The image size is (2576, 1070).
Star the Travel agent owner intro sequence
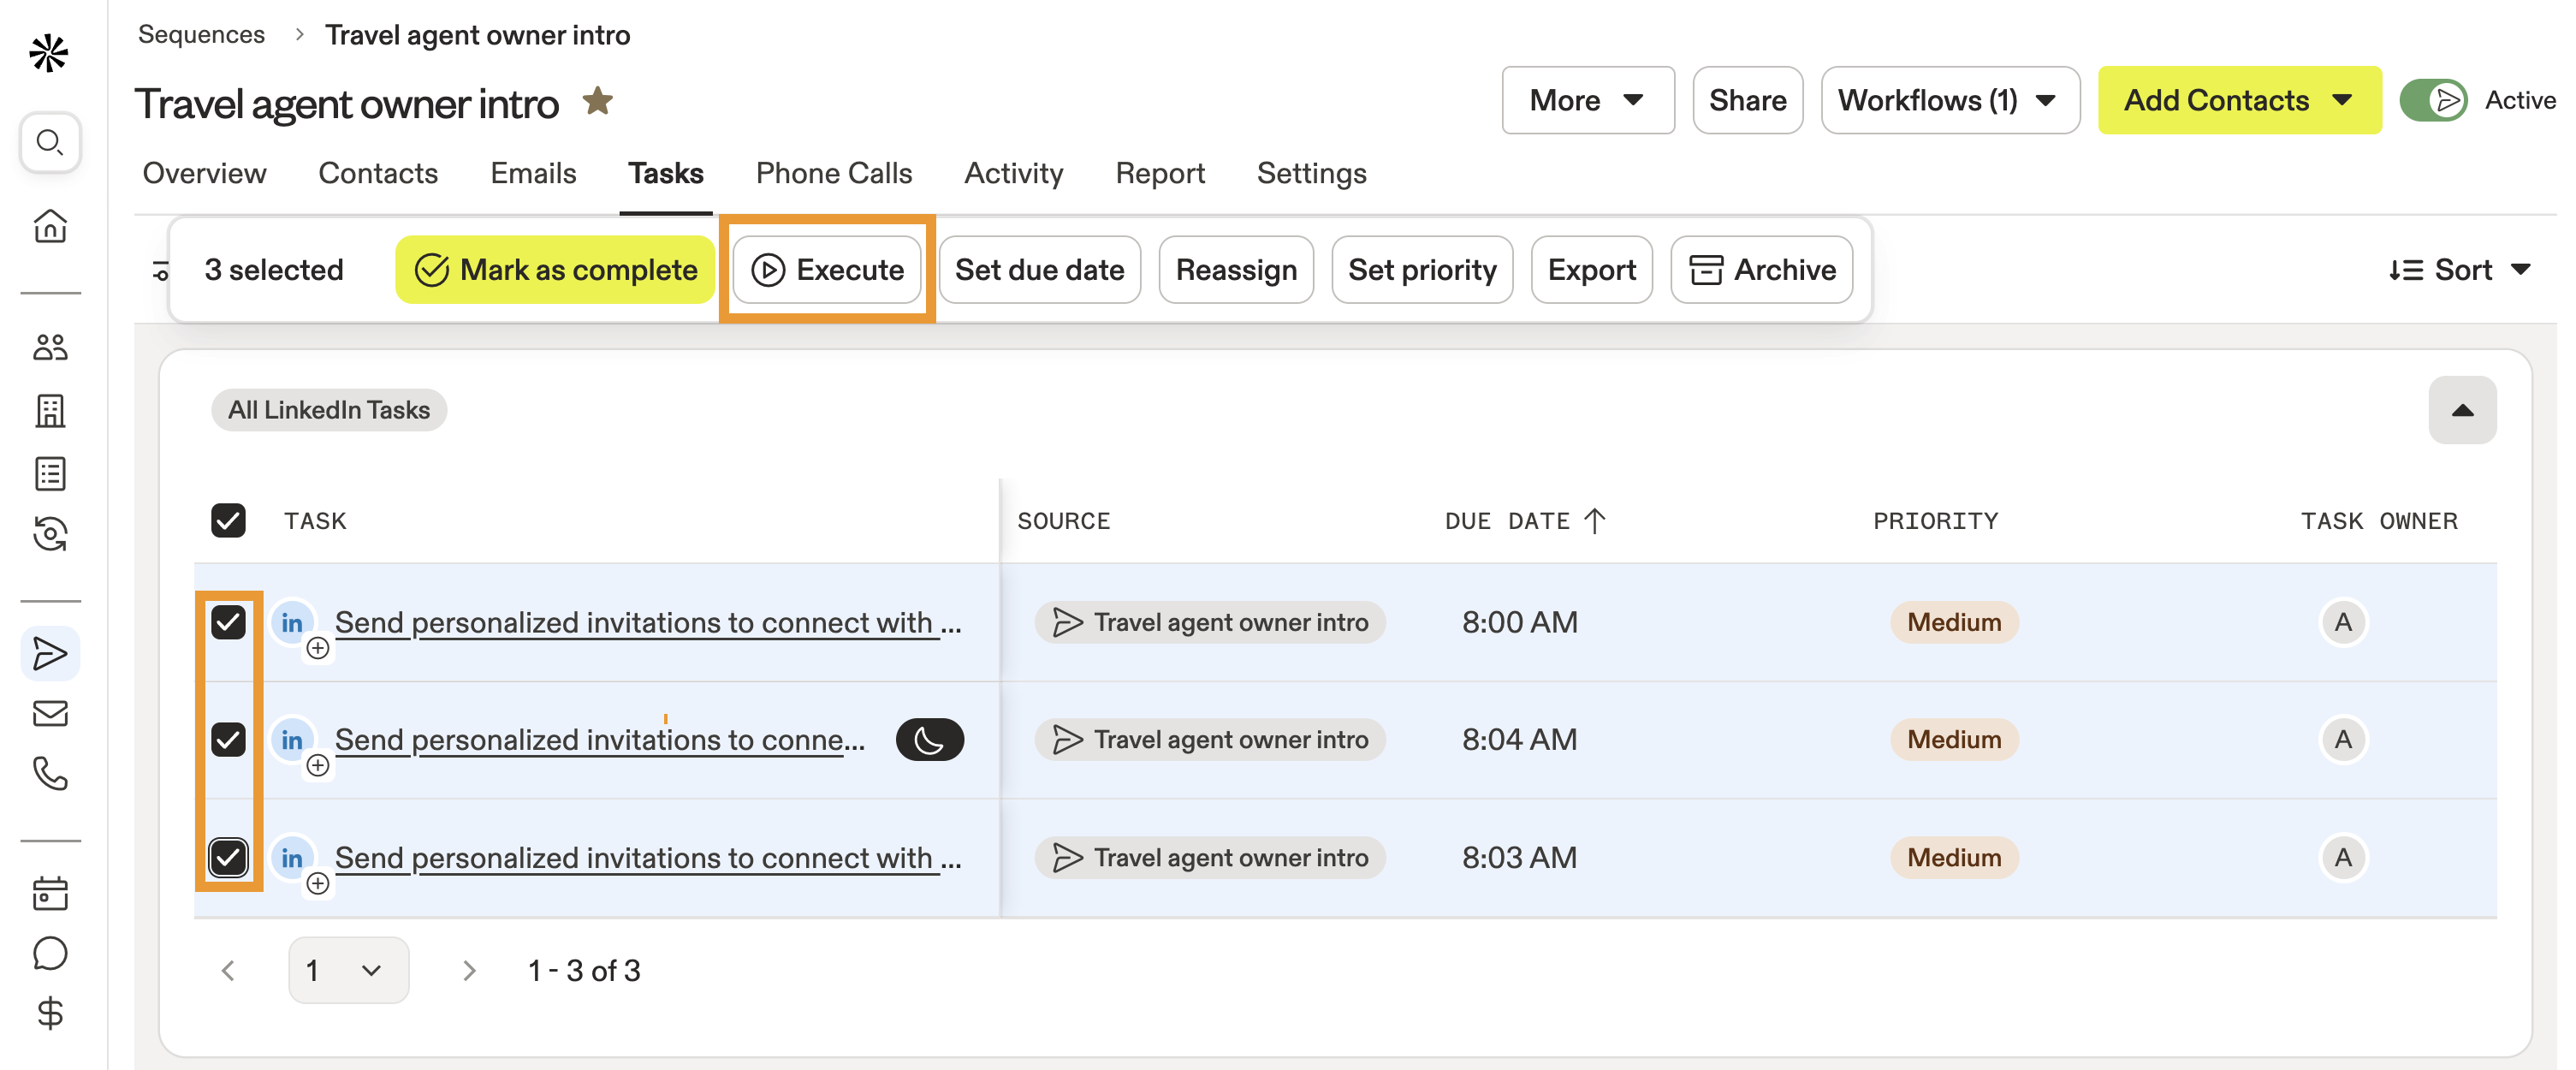coord(597,100)
